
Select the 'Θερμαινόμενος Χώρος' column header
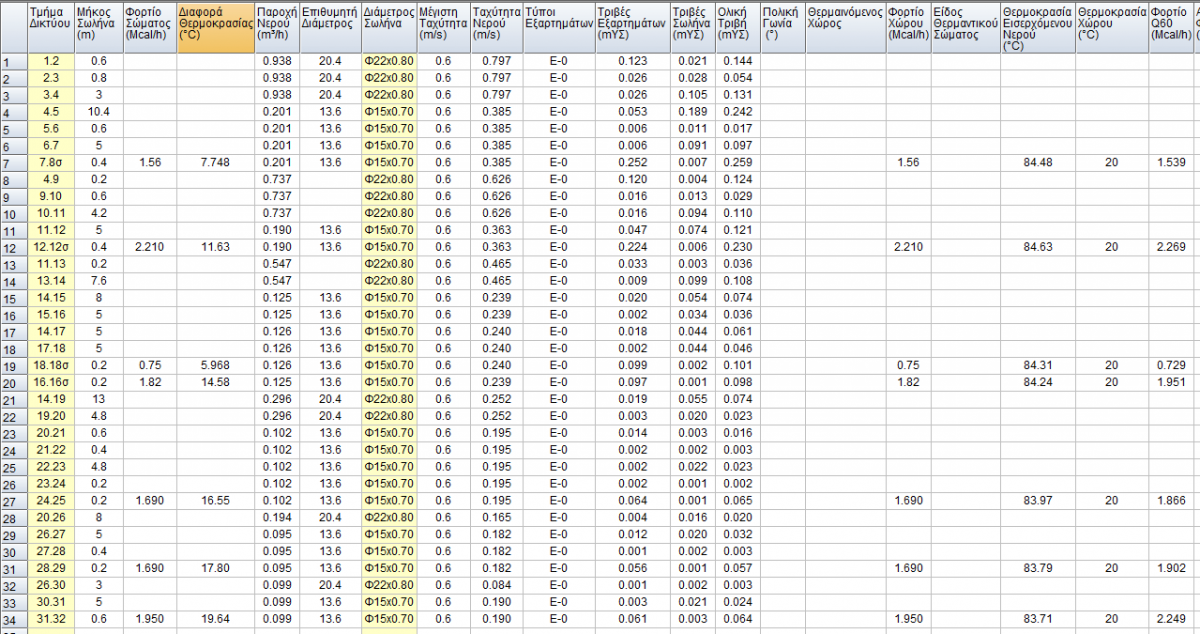point(845,27)
